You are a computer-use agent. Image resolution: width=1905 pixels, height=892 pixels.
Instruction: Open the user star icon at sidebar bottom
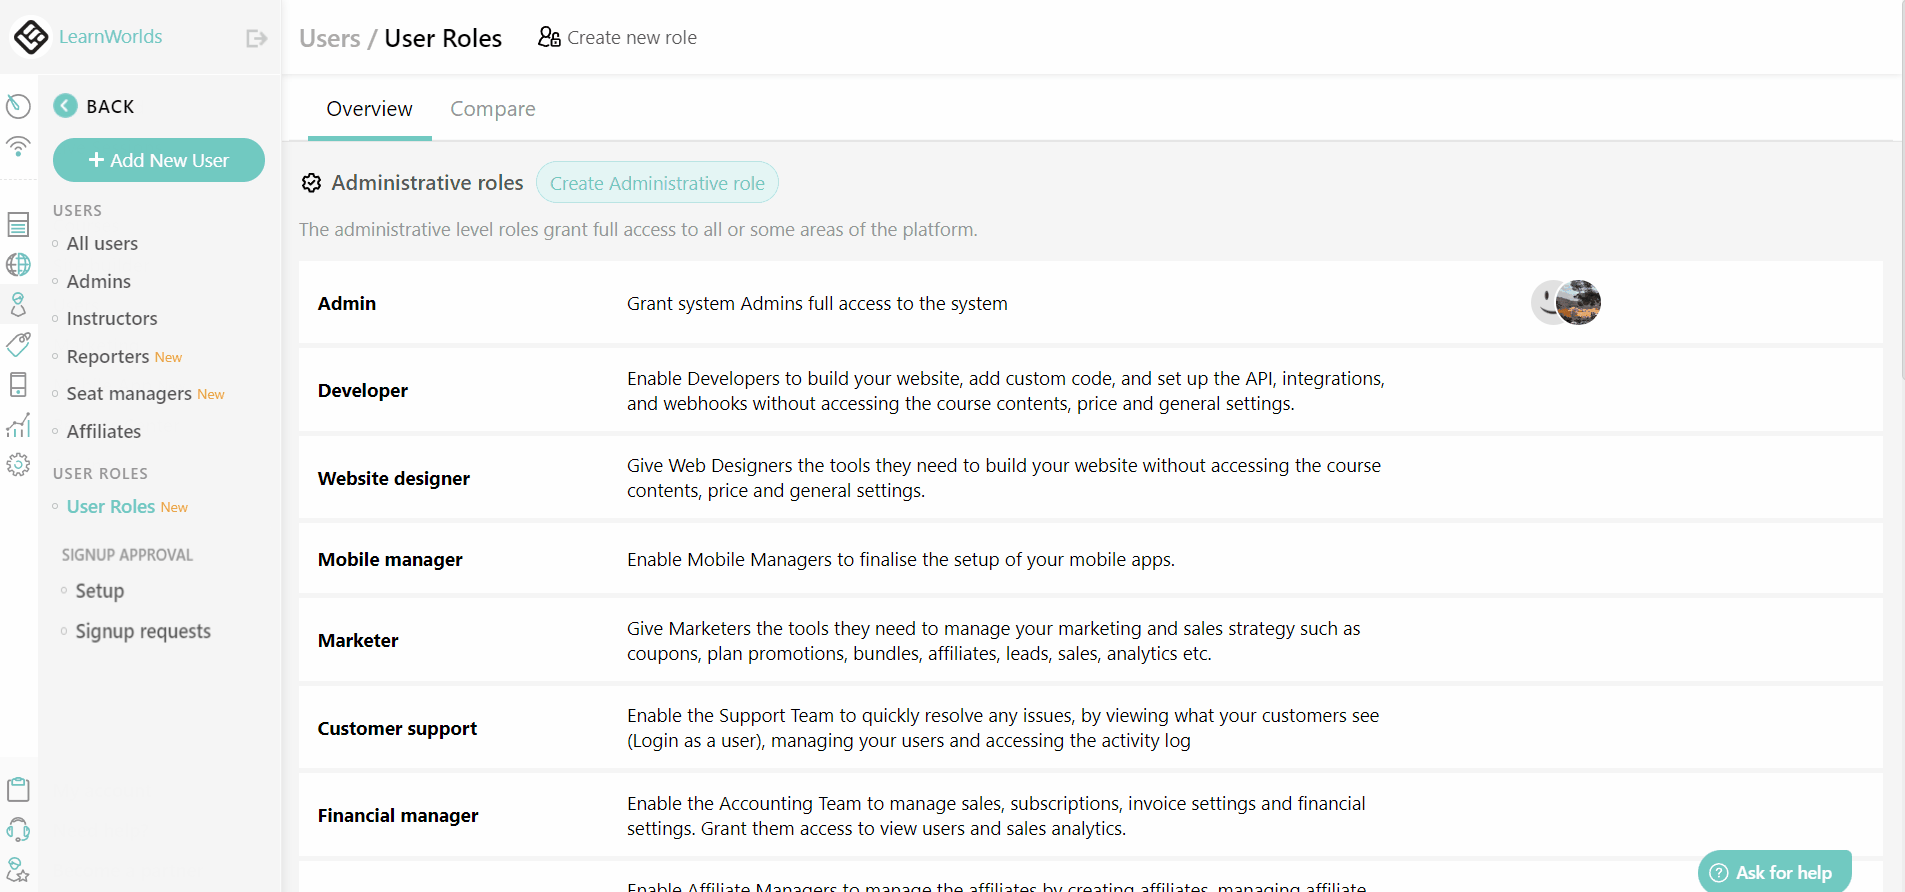tap(18, 869)
